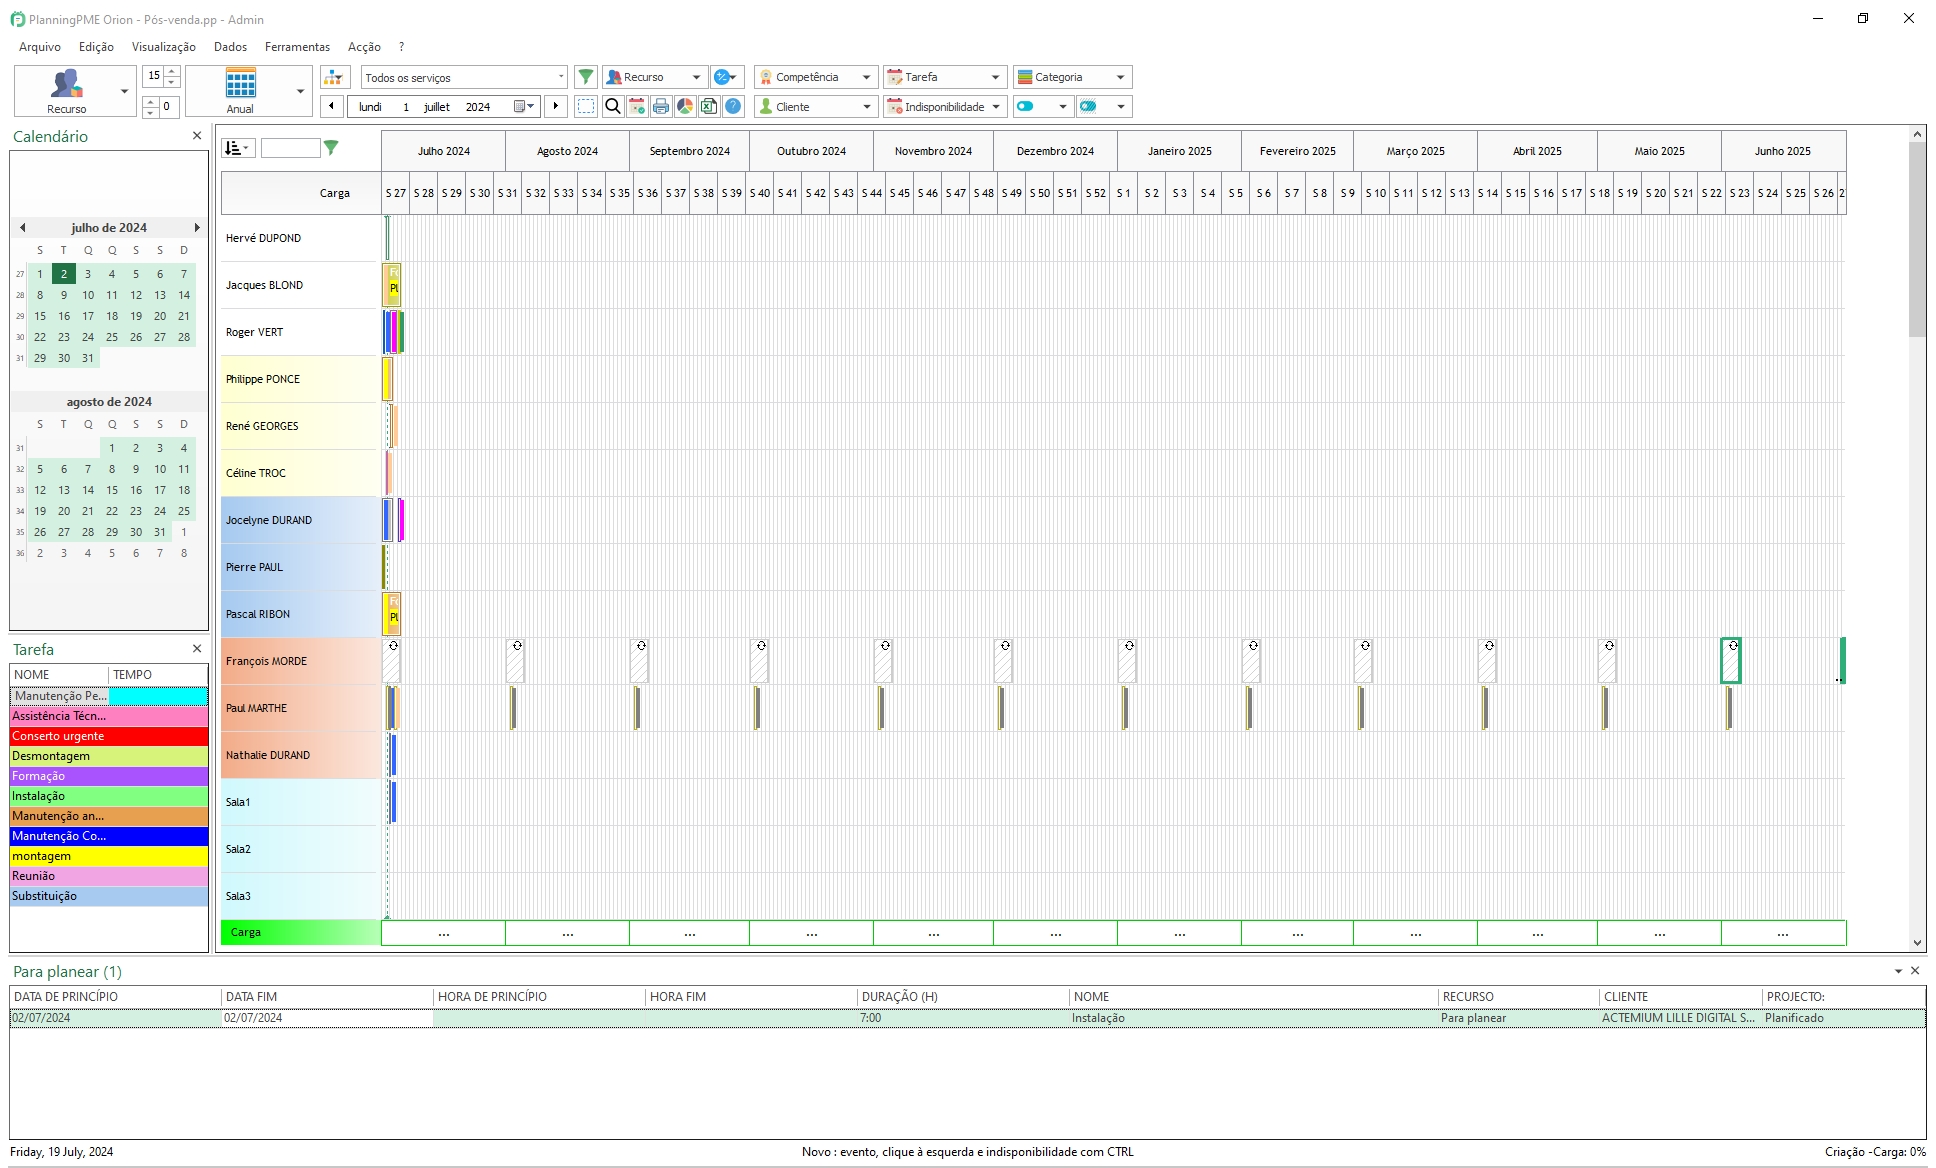Close the Tarefa panel
1936x1168 pixels.
coord(197,649)
